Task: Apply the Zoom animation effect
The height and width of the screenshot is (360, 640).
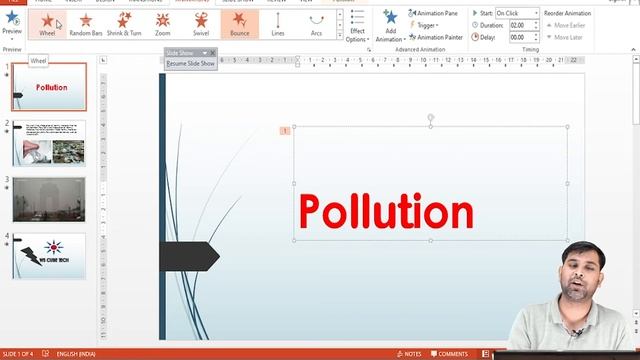Action: pos(162,24)
